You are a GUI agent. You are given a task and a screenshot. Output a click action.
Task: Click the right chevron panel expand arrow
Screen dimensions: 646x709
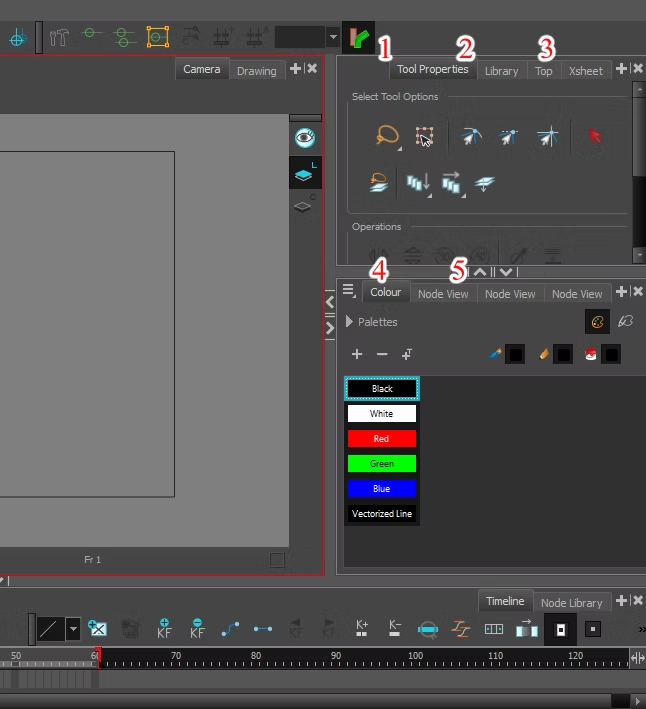[330, 328]
